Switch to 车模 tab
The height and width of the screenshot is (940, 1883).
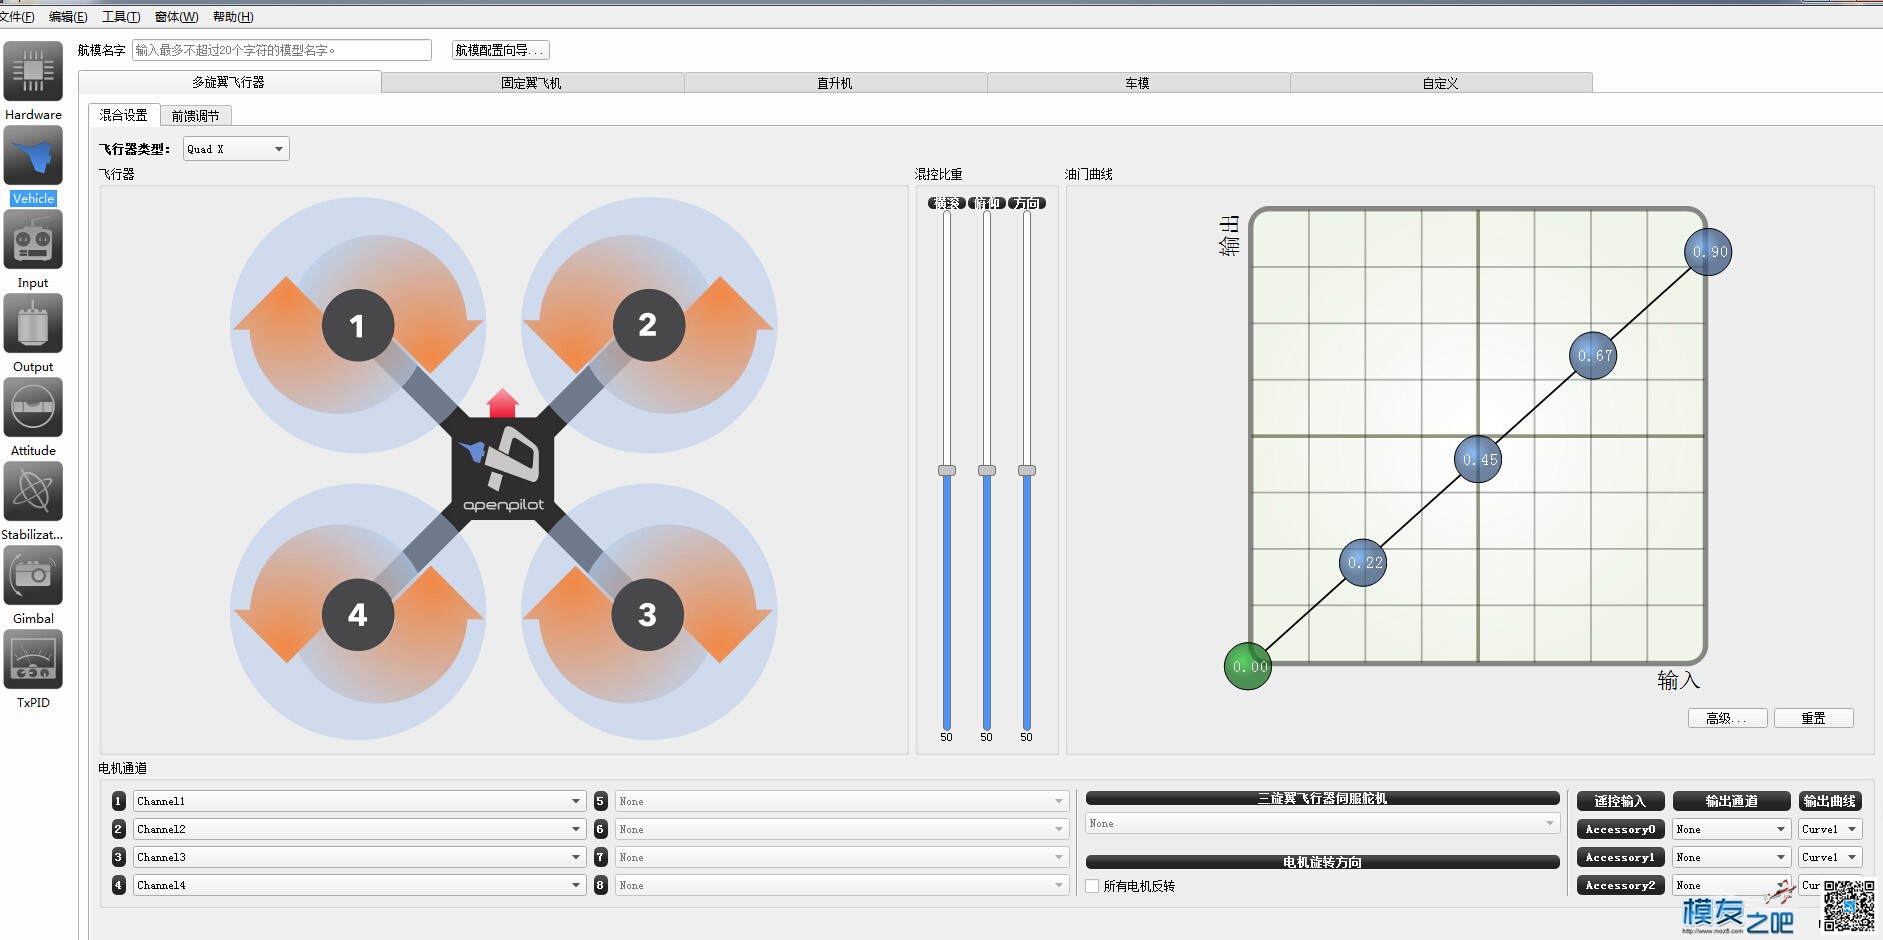coord(1138,83)
